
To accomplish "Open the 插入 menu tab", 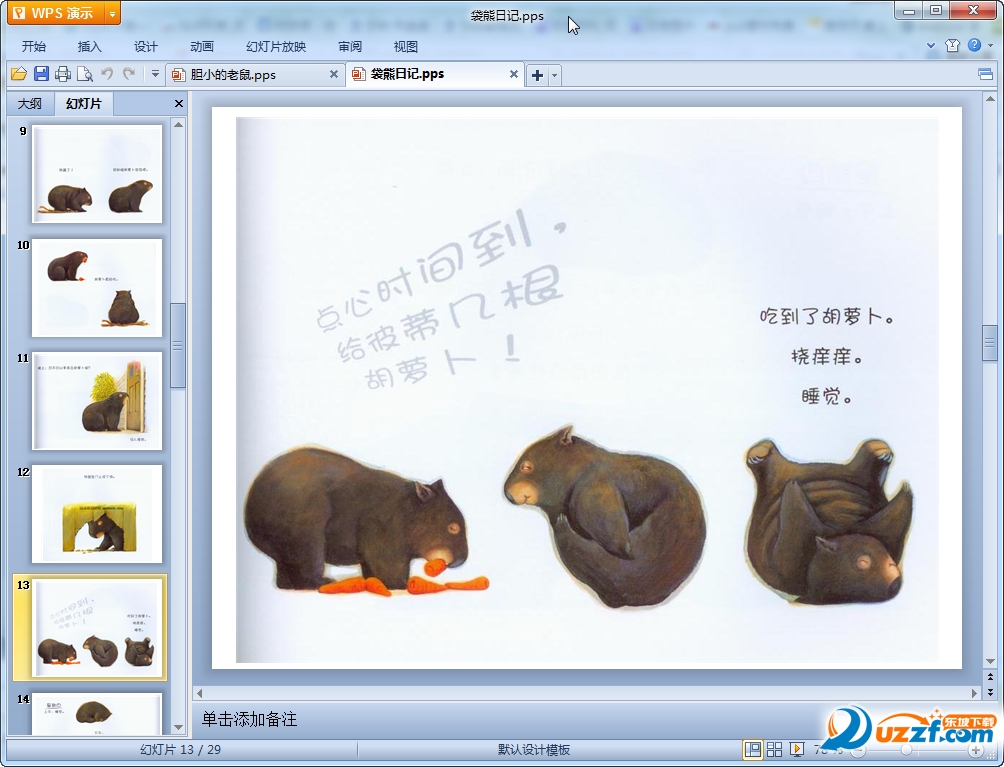I will click(x=89, y=46).
